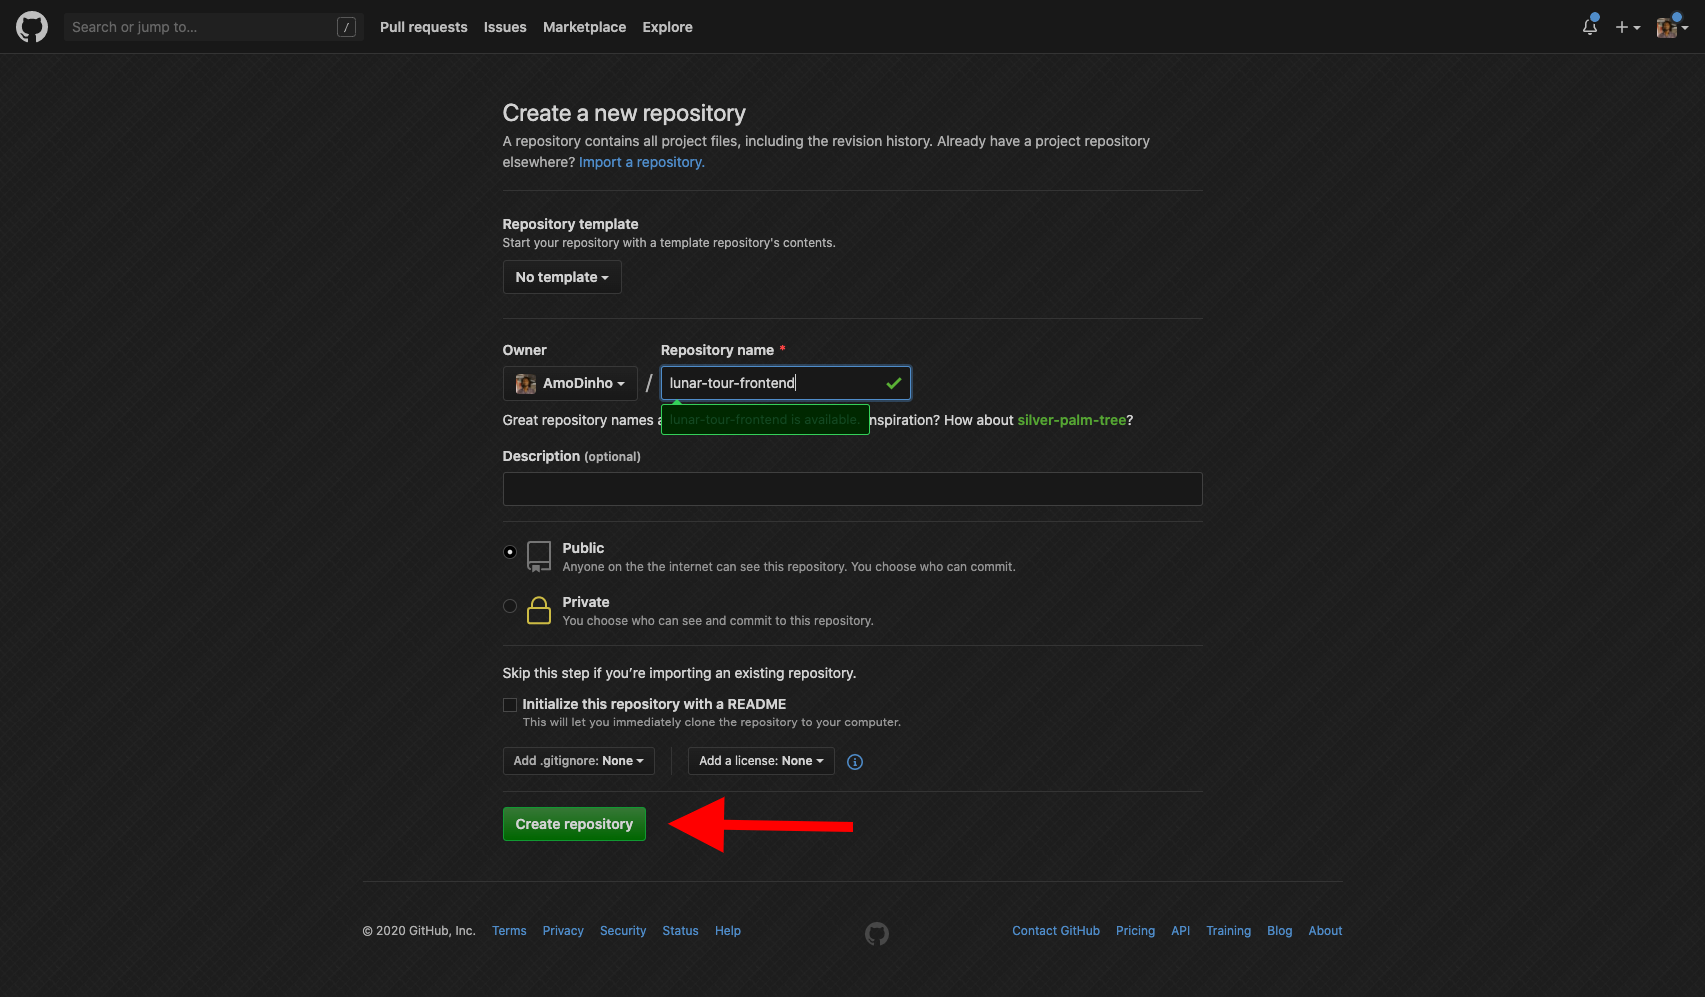Click the Create repository button
Image resolution: width=1705 pixels, height=997 pixels.
[x=574, y=824]
